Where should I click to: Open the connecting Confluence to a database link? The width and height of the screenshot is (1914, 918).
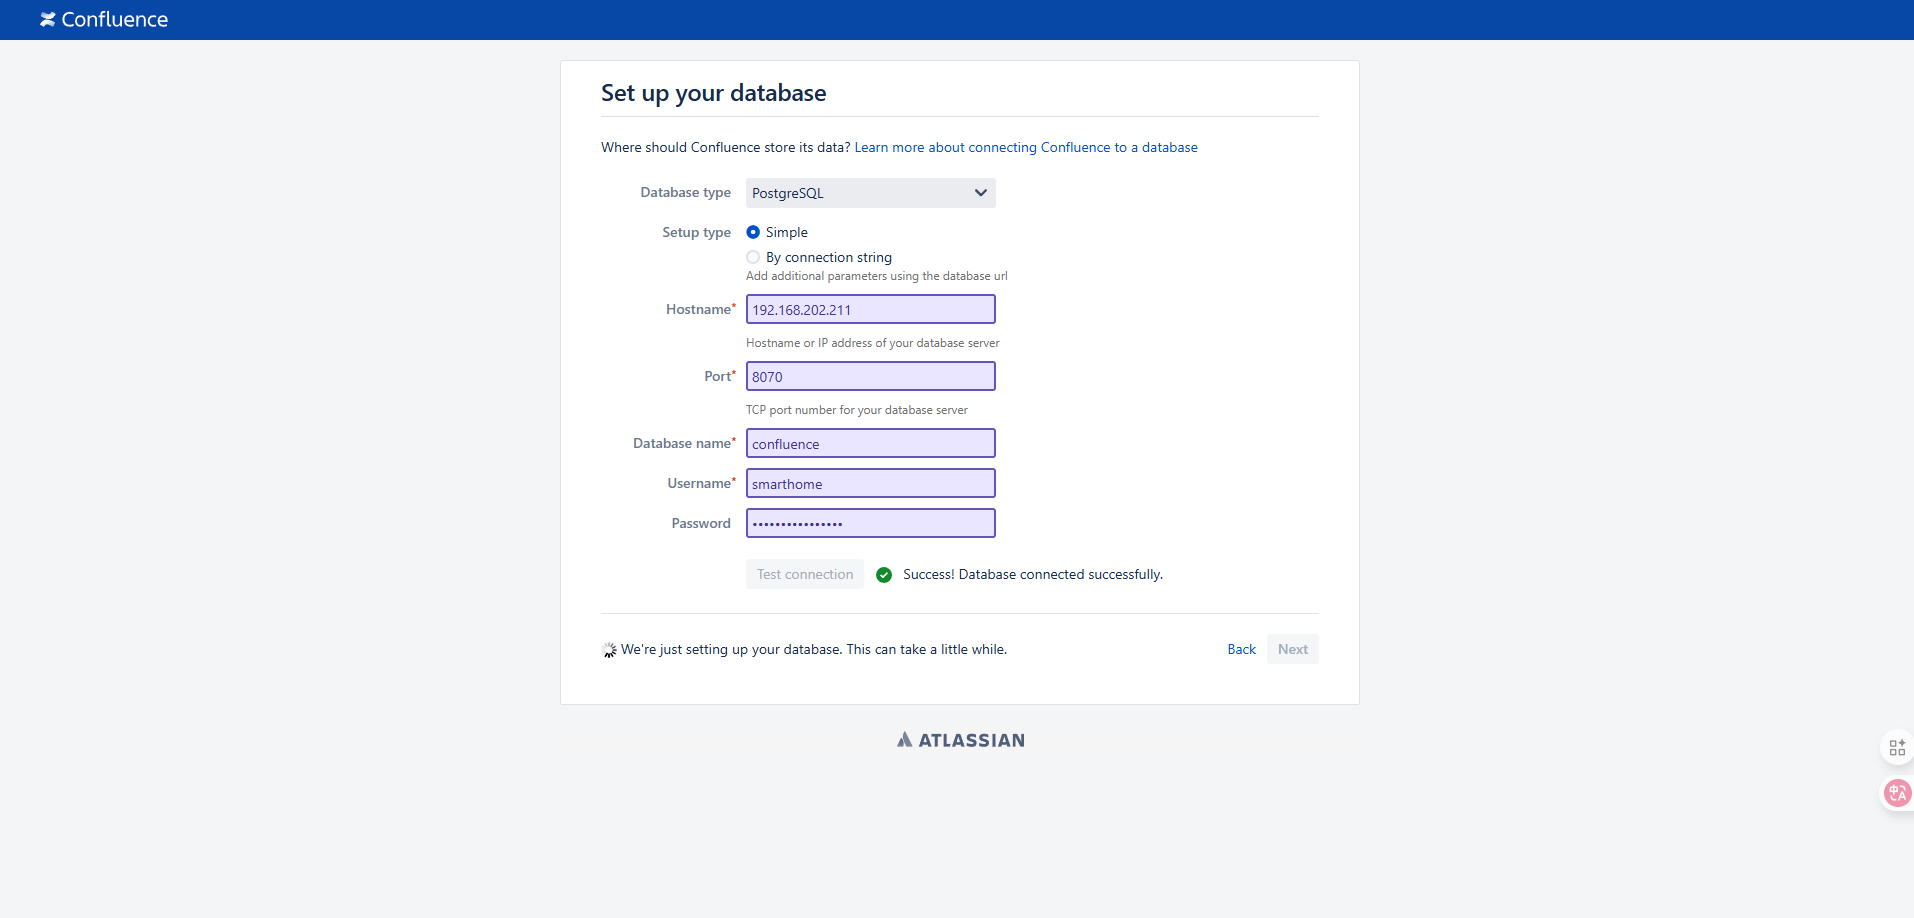1025,147
